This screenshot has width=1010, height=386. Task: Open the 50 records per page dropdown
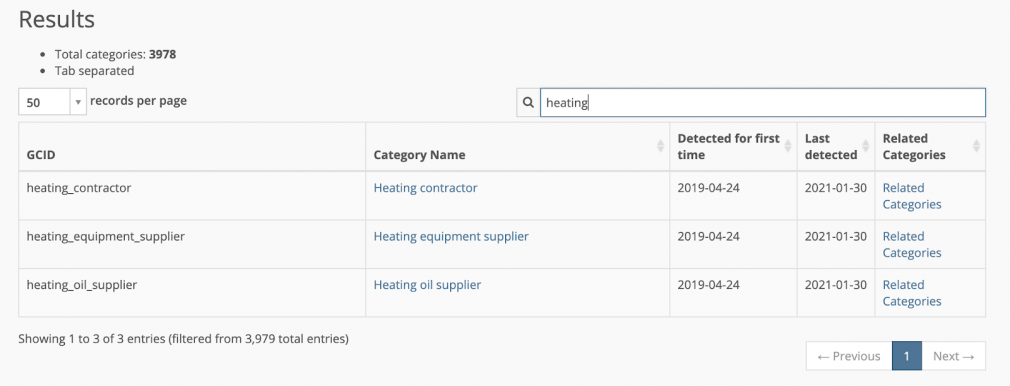[x=52, y=102]
